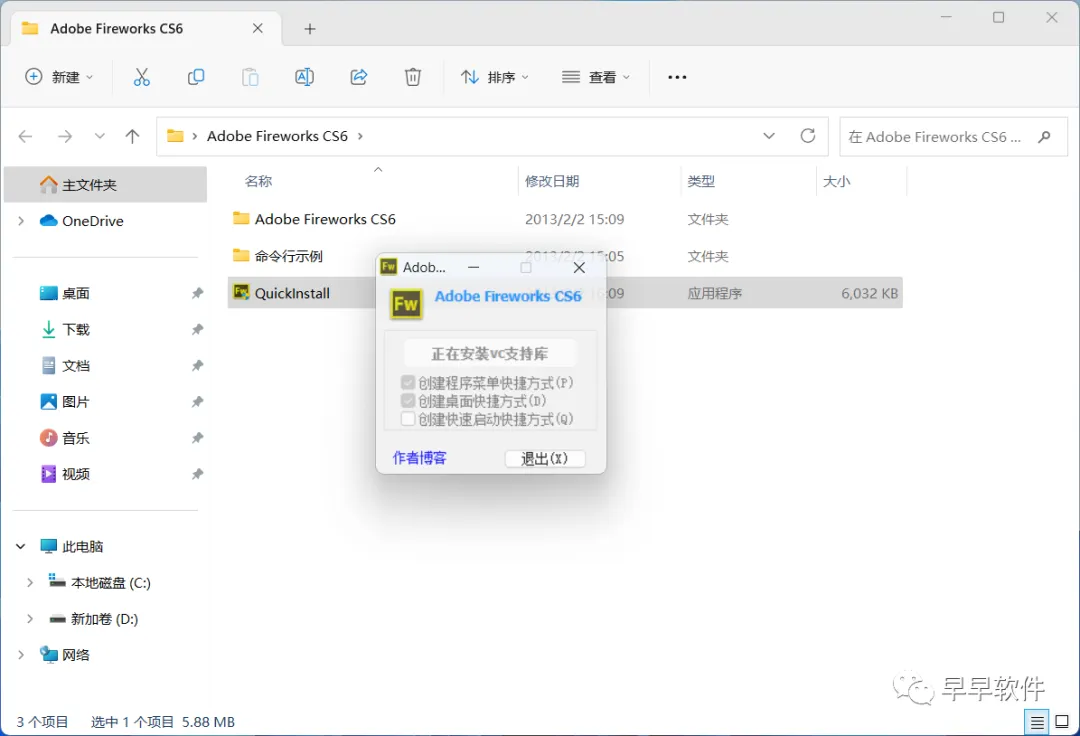Sort by 大小 column header

pyautogui.click(x=837, y=181)
